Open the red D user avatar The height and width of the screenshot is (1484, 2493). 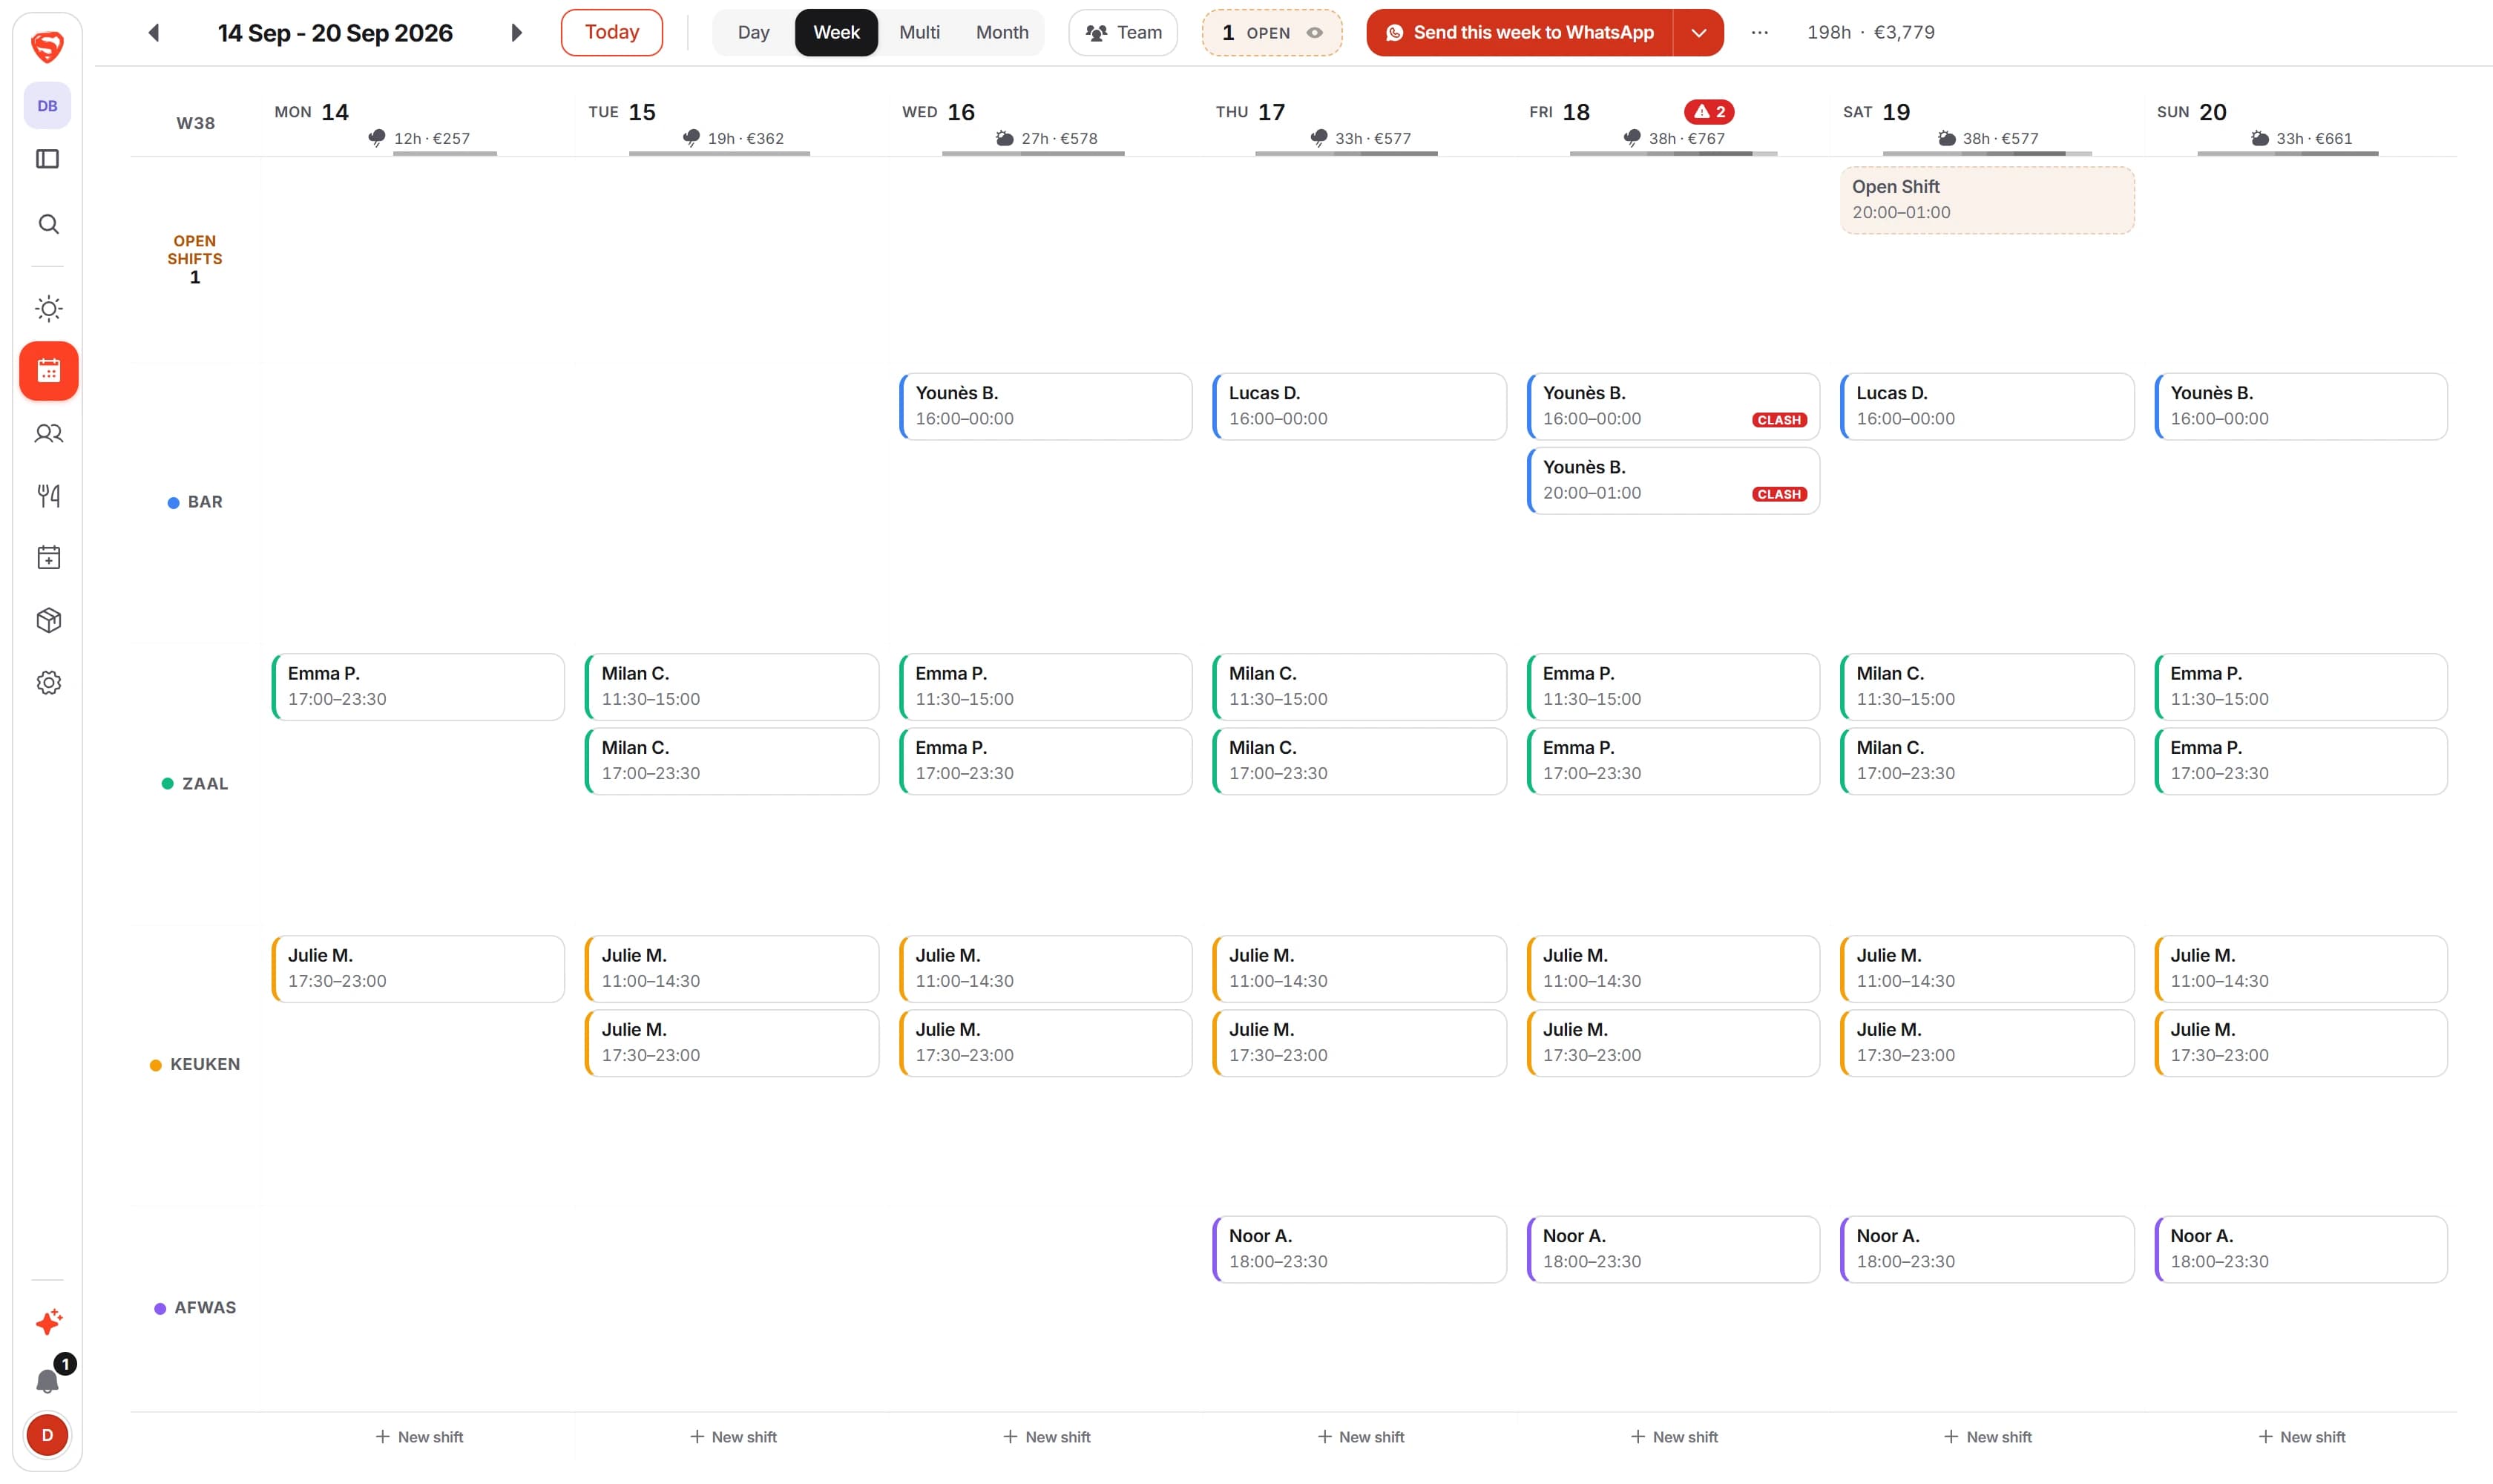(x=47, y=1435)
